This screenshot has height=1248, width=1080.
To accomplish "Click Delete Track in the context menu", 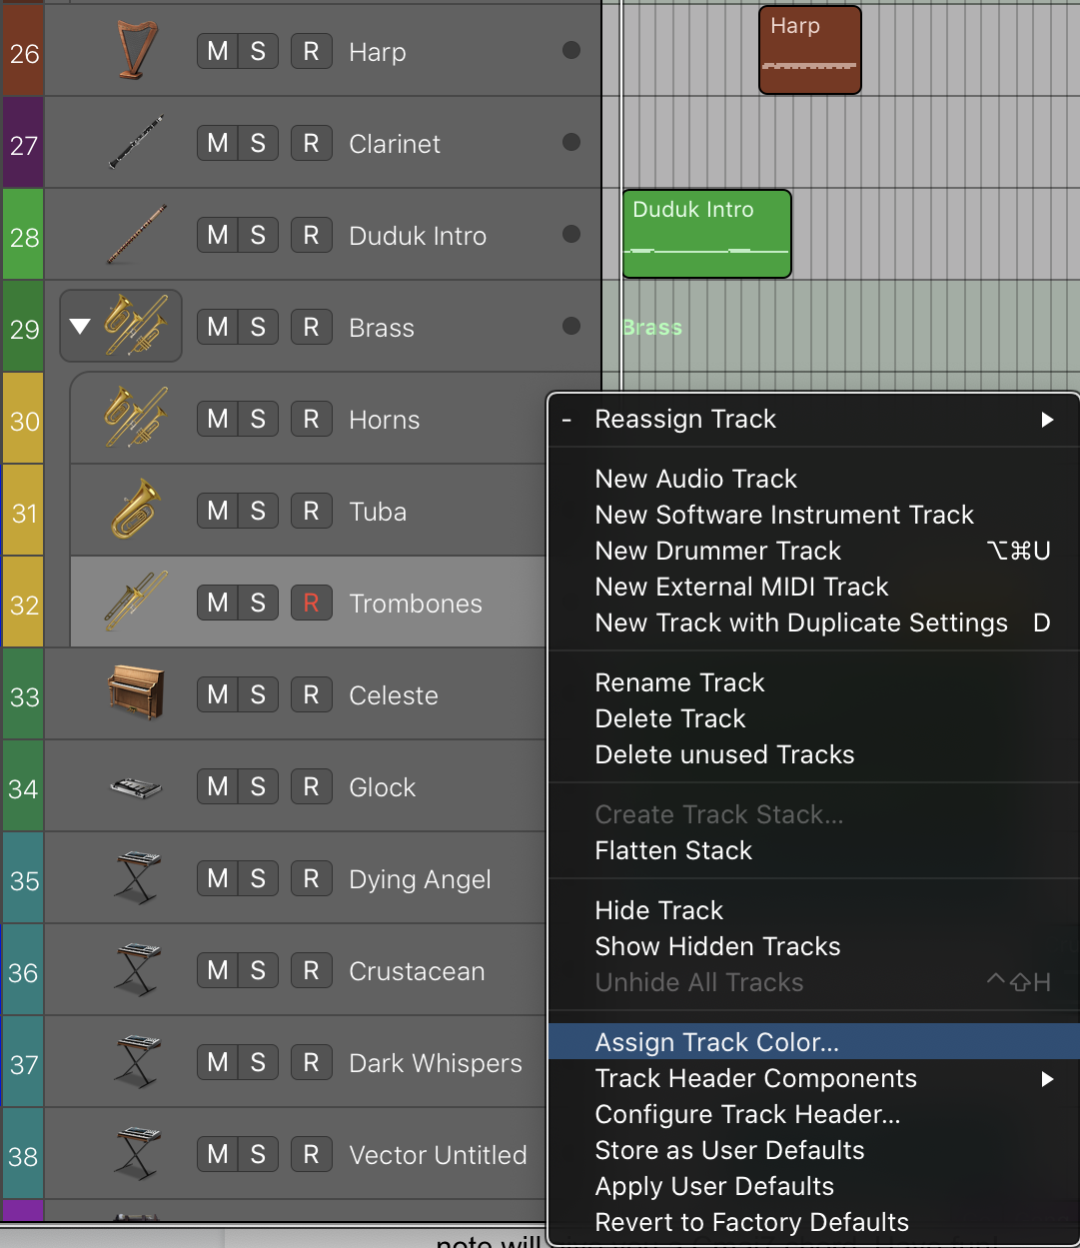I will pos(670,718).
